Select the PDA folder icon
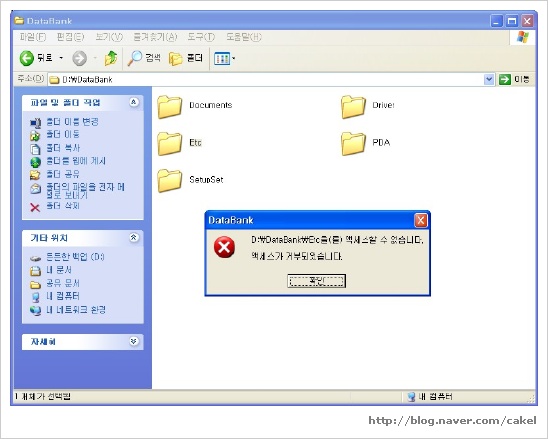Viewport: 548px width, 439px height. click(353, 143)
